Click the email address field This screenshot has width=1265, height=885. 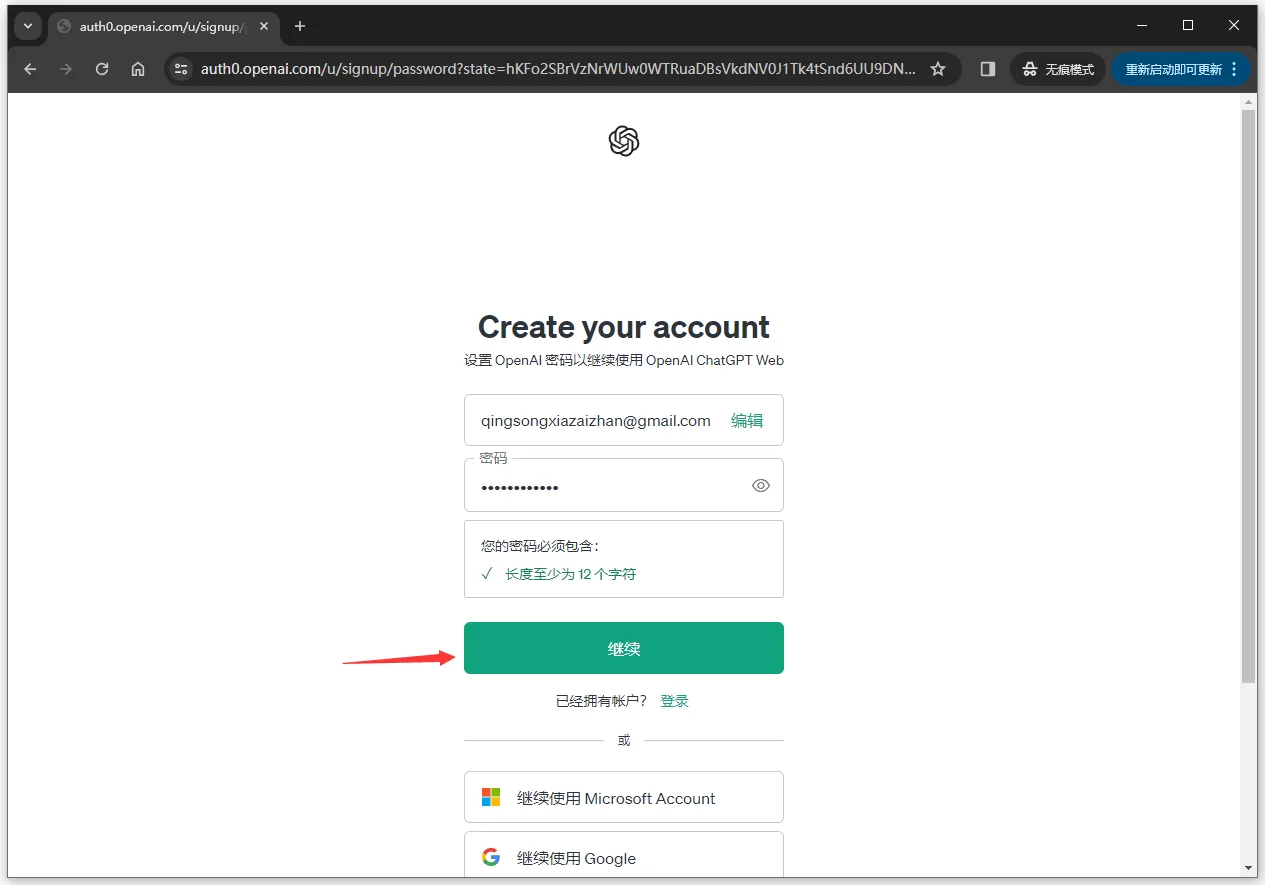click(624, 420)
